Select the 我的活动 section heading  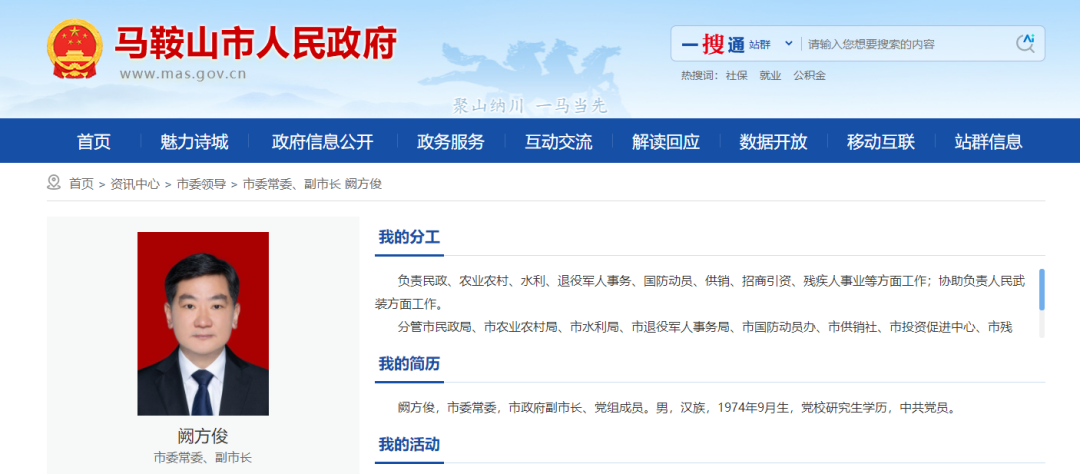pos(409,444)
